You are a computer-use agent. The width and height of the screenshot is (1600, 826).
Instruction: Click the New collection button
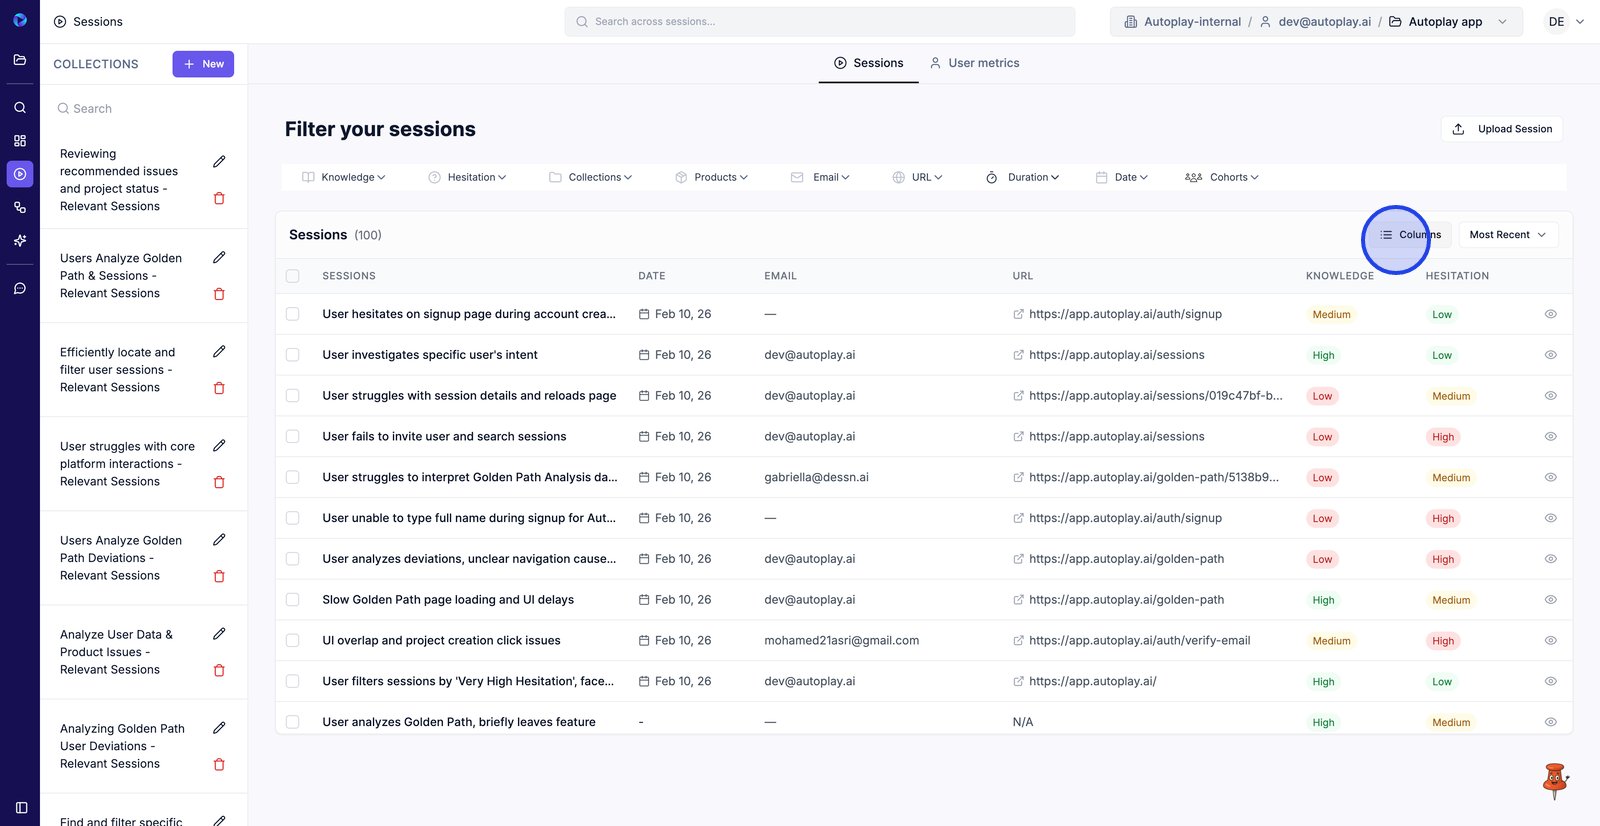(x=203, y=64)
